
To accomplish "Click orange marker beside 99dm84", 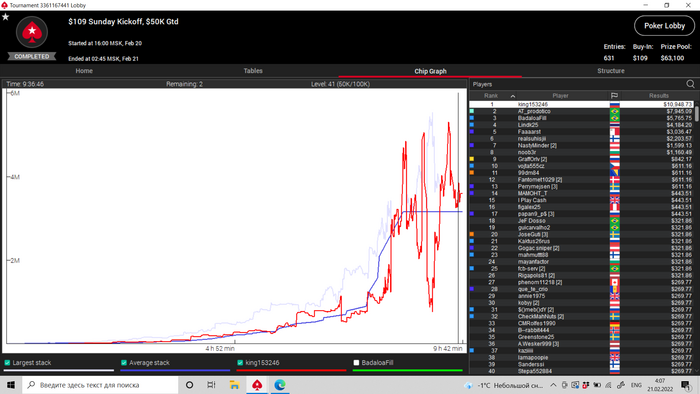I will point(472,173).
